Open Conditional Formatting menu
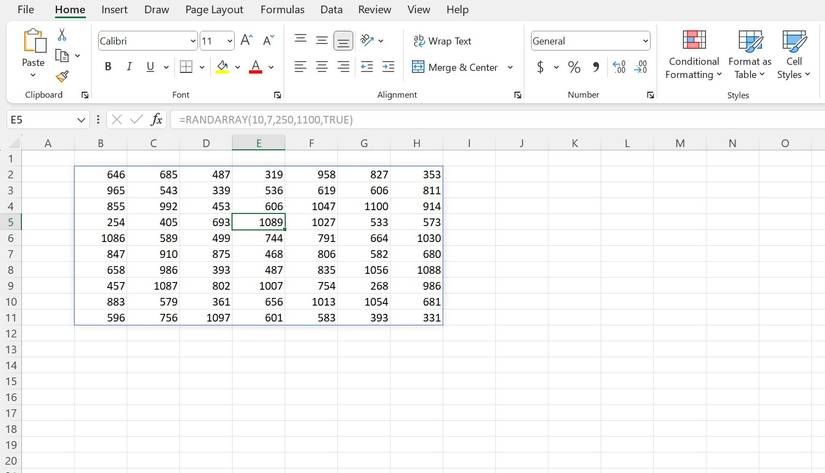The width and height of the screenshot is (825, 473). pyautogui.click(x=693, y=55)
